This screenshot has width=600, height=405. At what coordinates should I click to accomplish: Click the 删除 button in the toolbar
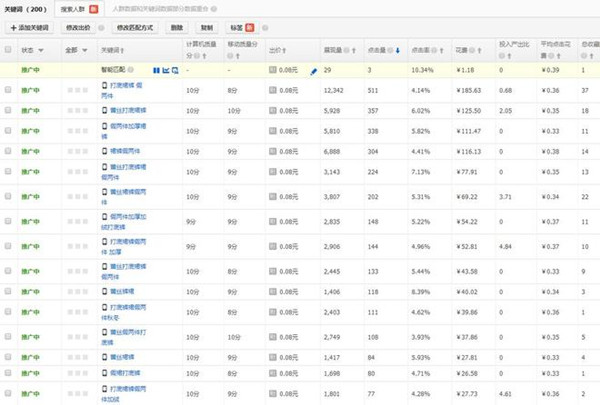click(176, 28)
